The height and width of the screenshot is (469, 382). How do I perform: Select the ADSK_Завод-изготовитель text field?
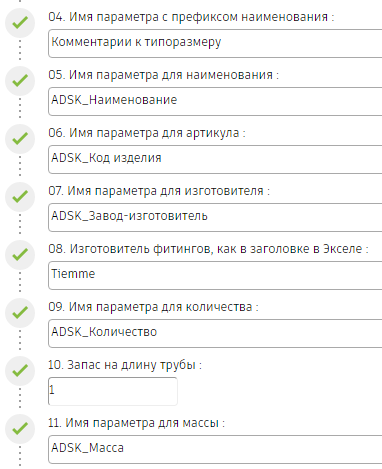[215, 217]
